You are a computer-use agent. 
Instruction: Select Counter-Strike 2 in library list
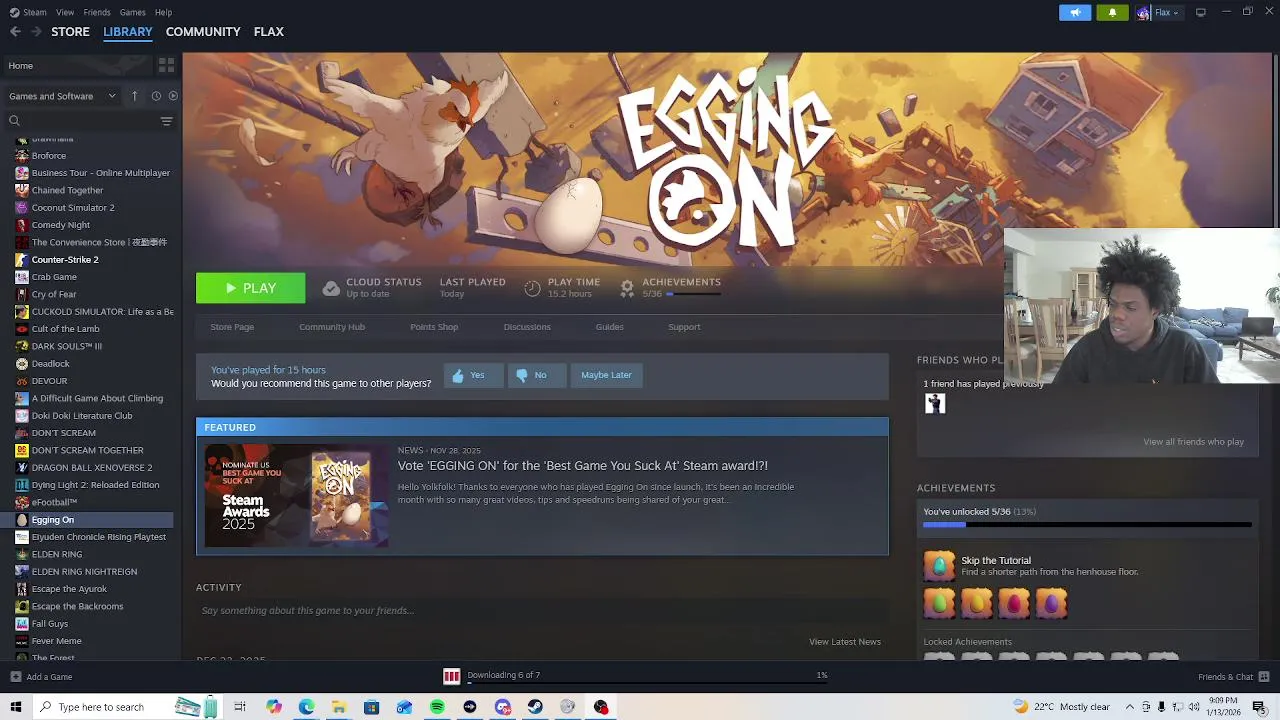[65, 260]
